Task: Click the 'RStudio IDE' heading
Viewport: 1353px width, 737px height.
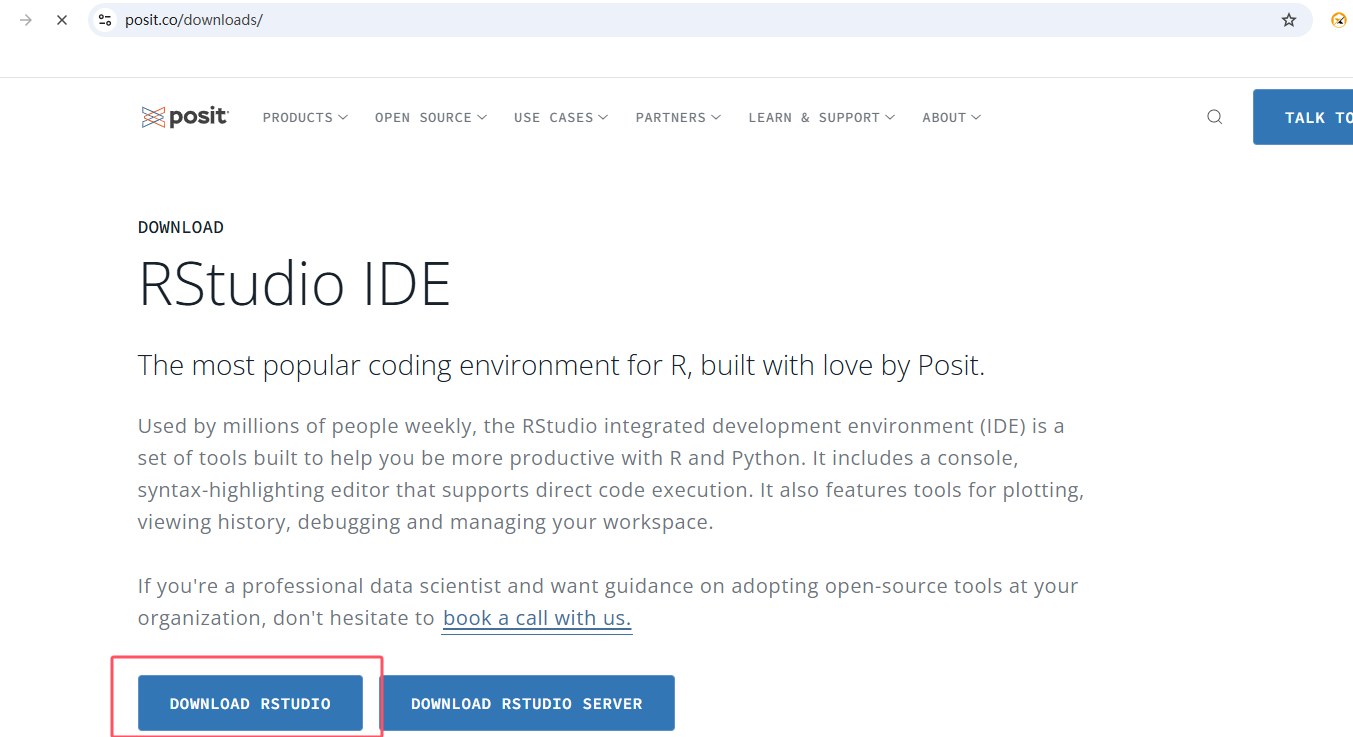Action: (x=295, y=284)
